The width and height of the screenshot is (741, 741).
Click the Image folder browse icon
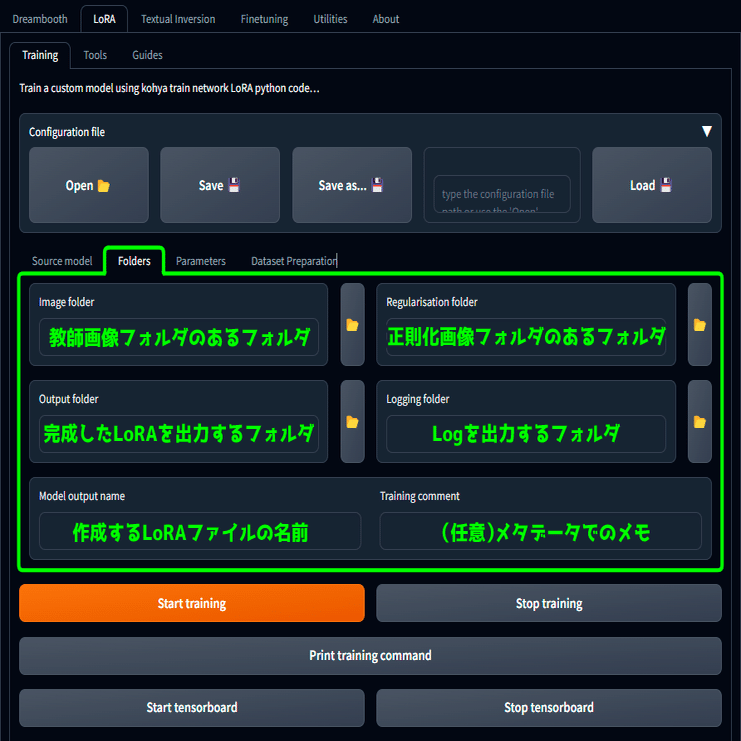coord(352,325)
